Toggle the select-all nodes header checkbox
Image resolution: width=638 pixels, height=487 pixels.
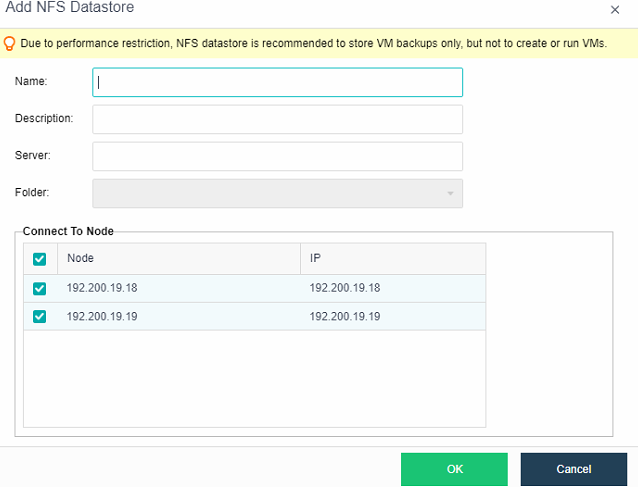click(40, 259)
